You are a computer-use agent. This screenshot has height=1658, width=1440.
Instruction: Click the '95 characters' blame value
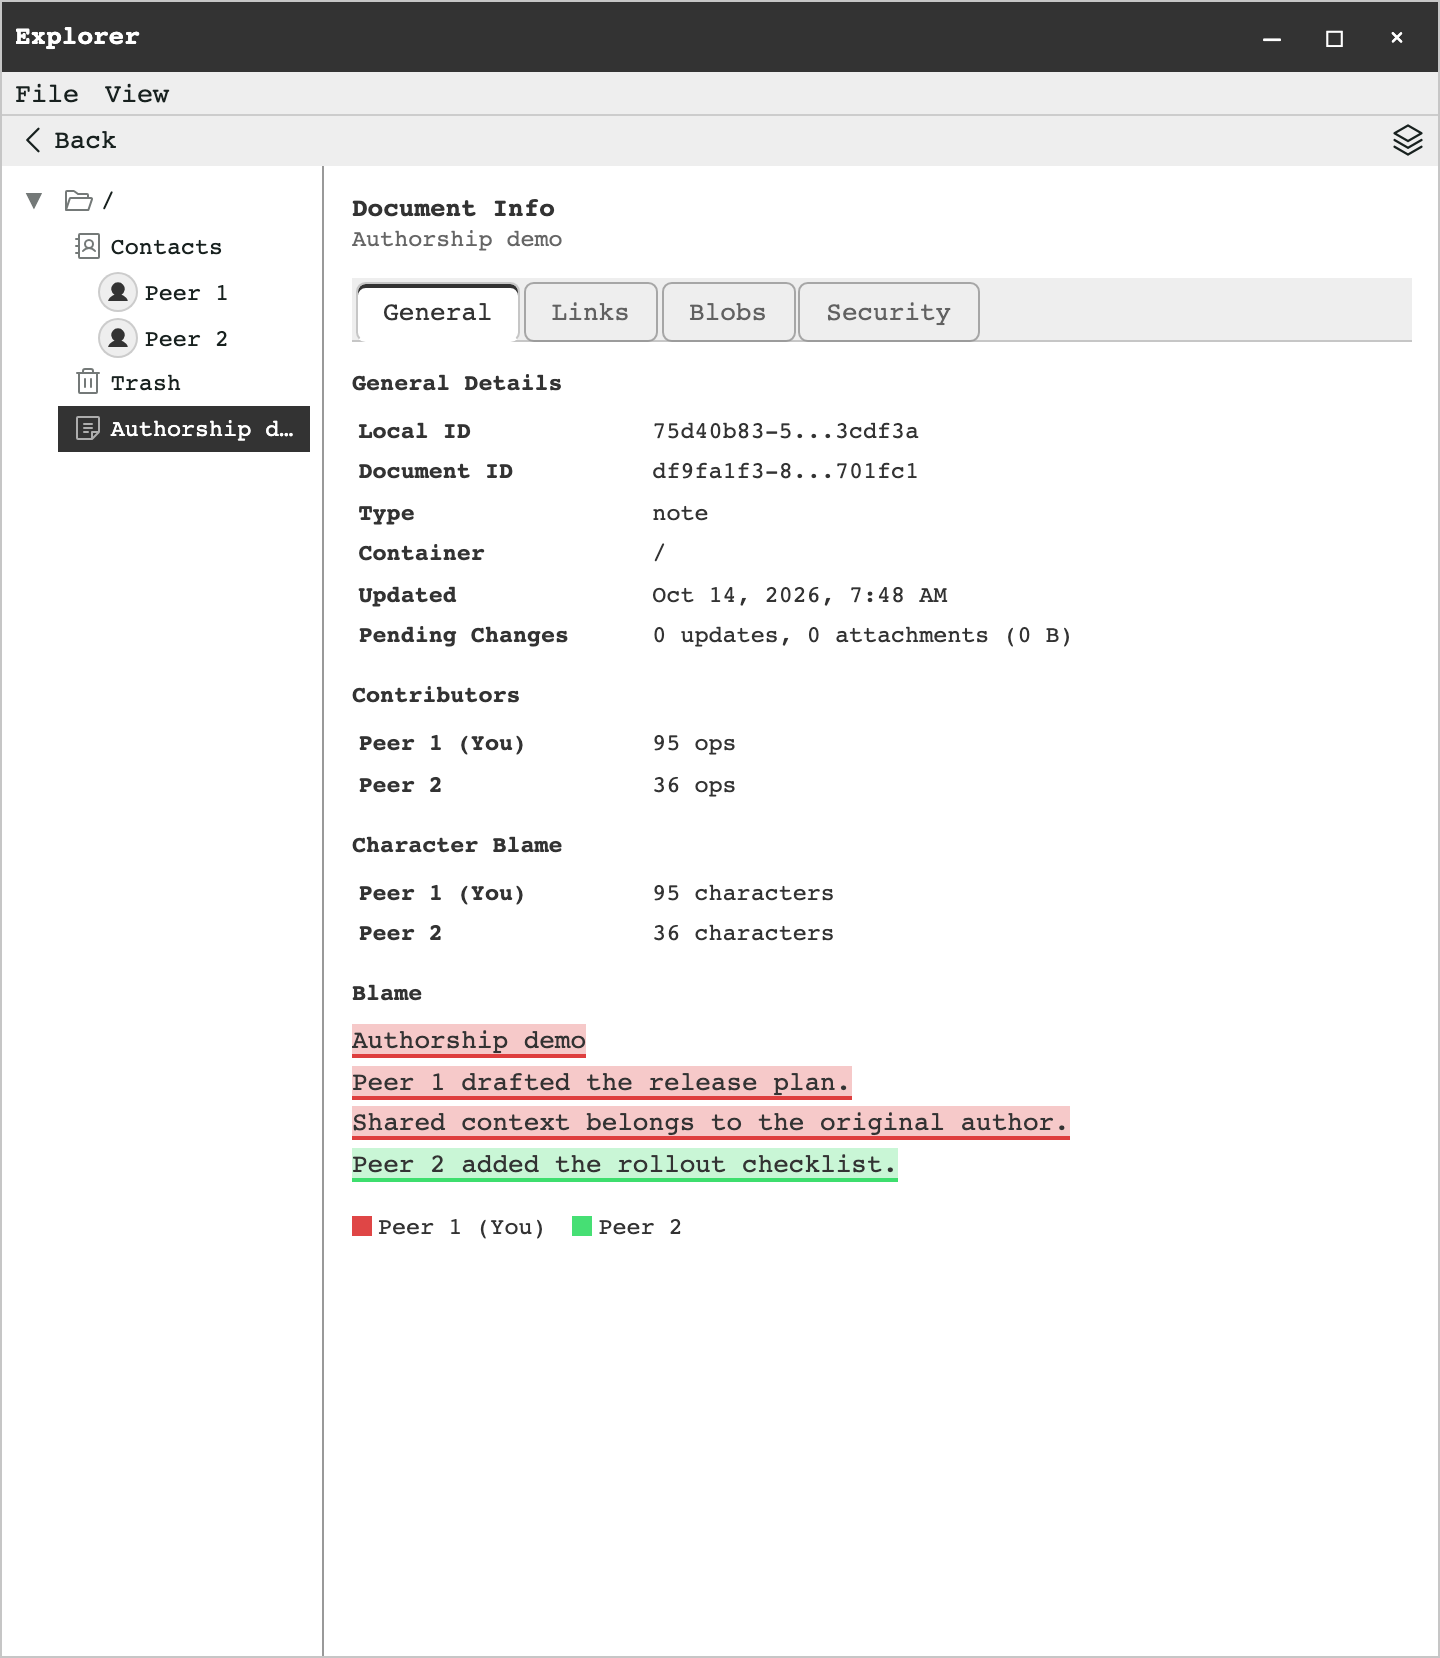pyautogui.click(x=743, y=893)
